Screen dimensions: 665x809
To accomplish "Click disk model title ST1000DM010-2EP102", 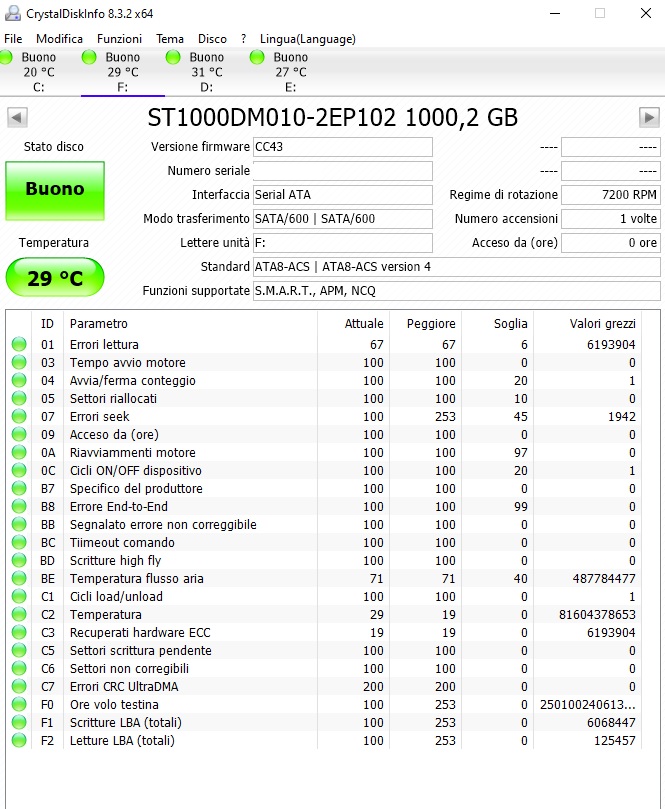I will click(x=332, y=118).
